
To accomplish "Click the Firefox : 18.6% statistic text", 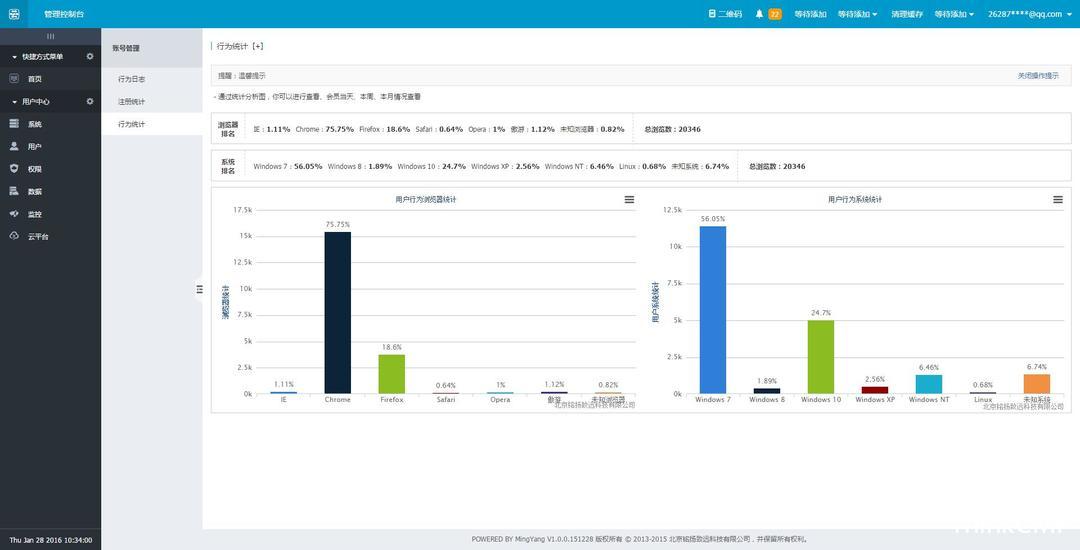I will (384, 129).
